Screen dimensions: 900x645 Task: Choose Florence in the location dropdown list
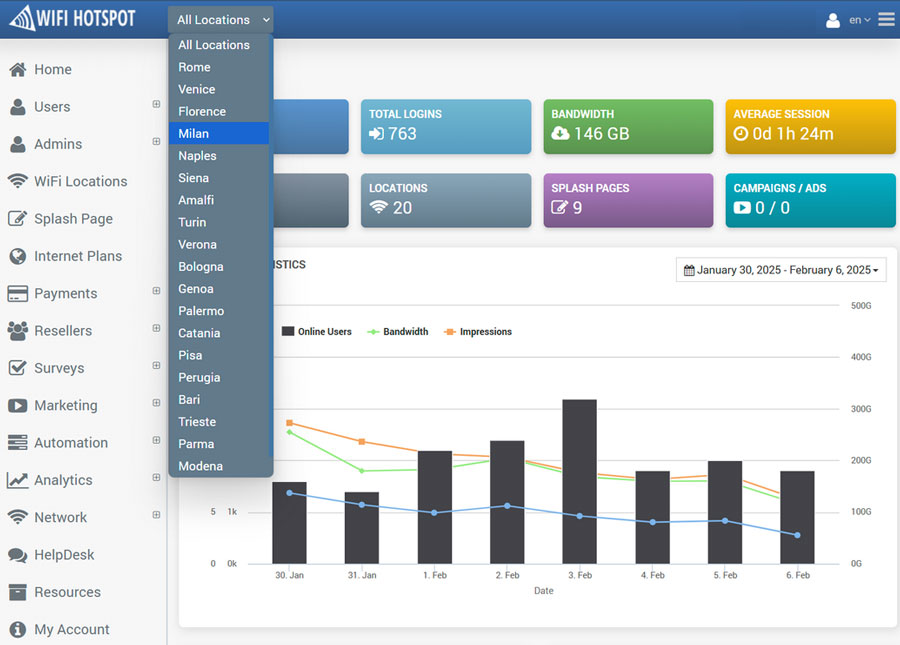[202, 112]
